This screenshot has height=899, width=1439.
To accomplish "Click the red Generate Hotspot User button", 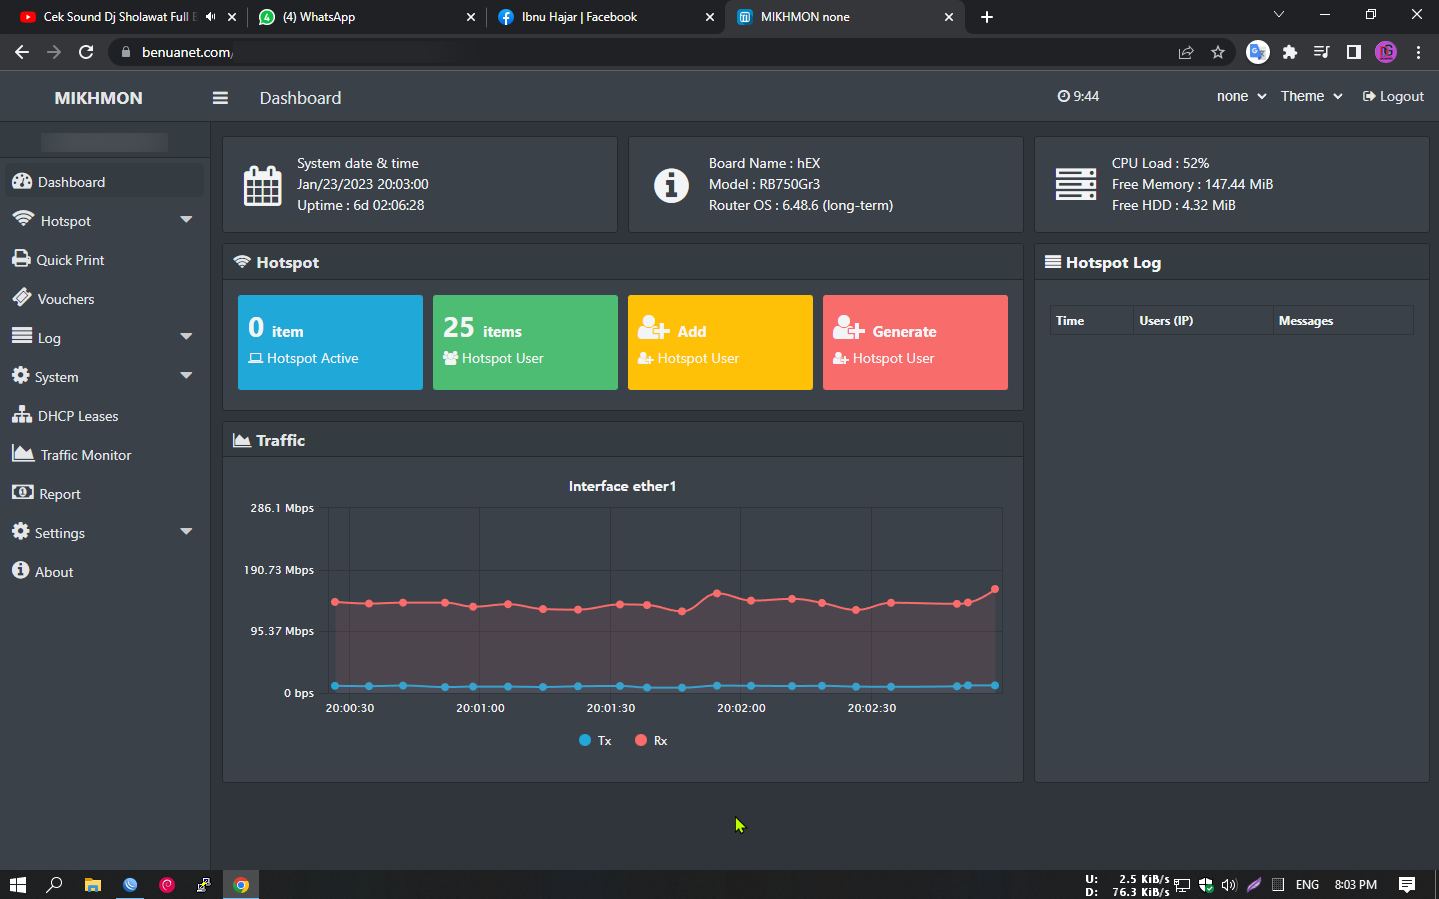I will [x=915, y=342].
